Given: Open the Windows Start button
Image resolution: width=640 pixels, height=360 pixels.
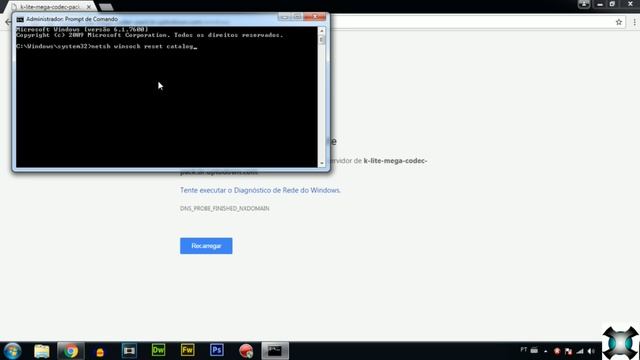Looking at the screenshot, I should point(12,351).
